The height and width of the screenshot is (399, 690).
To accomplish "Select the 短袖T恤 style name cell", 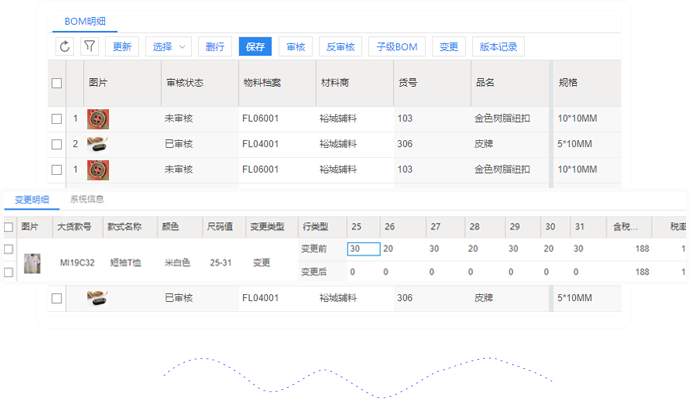I will coord(125,263).
